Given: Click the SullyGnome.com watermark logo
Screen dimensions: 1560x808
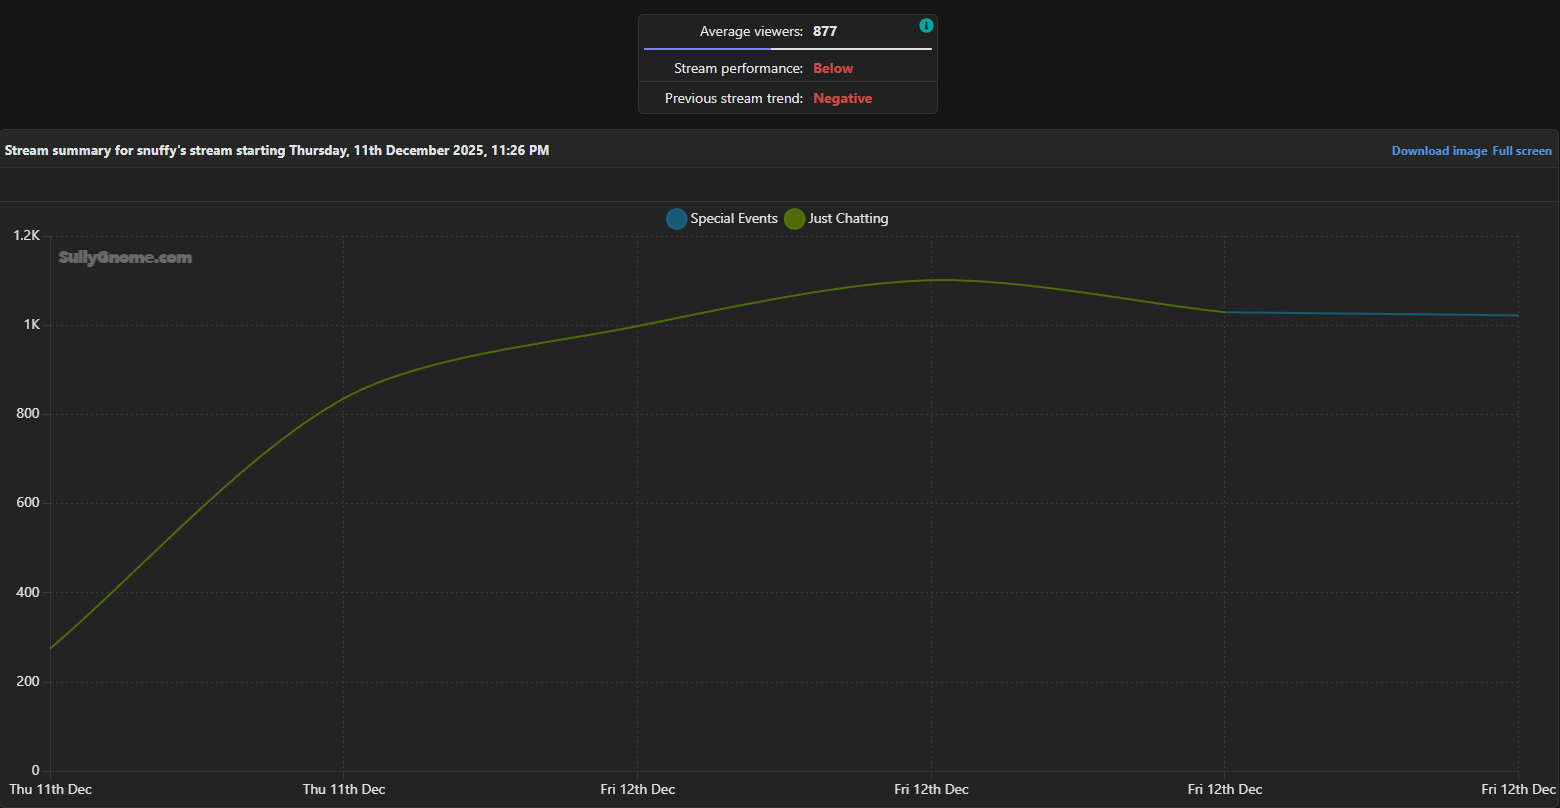Looking at the screenshot, I should tap(125, 258).
